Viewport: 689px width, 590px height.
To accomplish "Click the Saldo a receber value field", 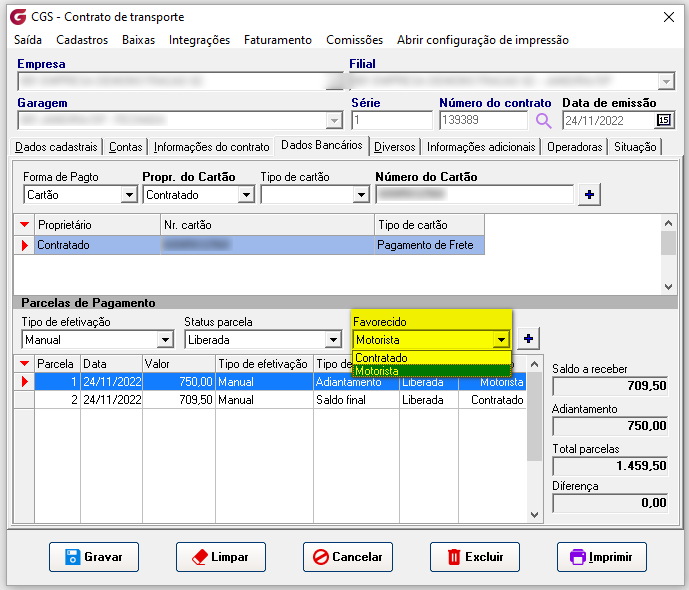I will coord(610,386).
